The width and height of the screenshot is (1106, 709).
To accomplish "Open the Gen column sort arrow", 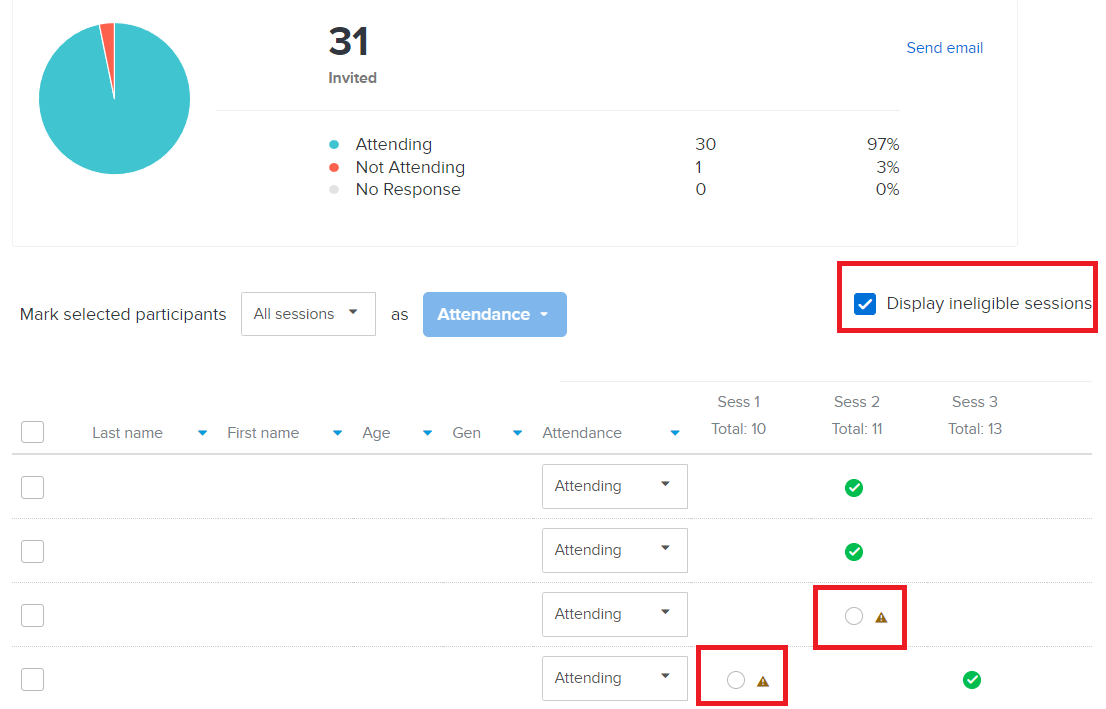I will pyautogui.click(x=517, y=433).
